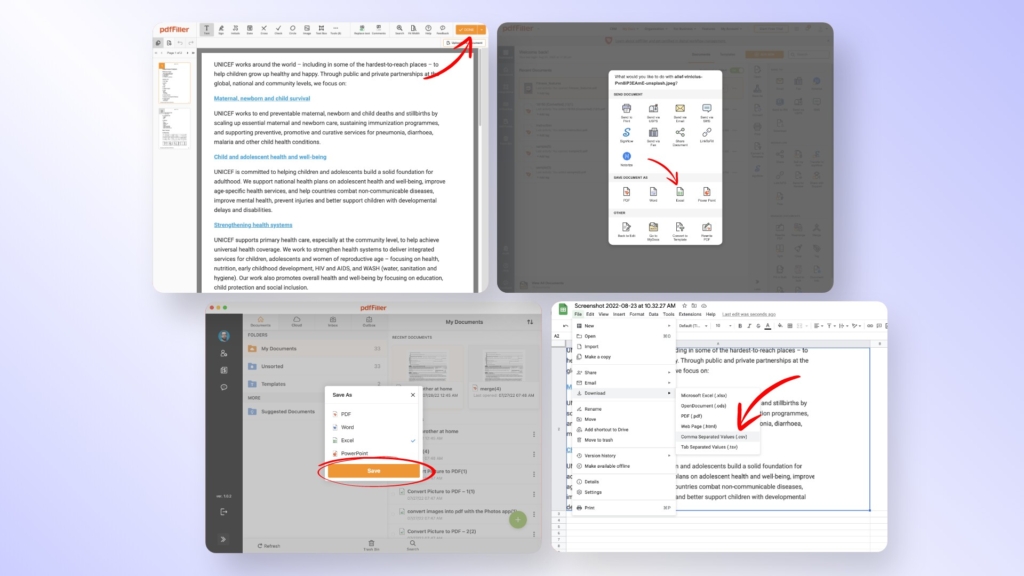Image resolution: width=1024 pixels, height=576 pixels.
Task: Open 'Strengthening health systems' link
Action: click(x=253, y=225)
